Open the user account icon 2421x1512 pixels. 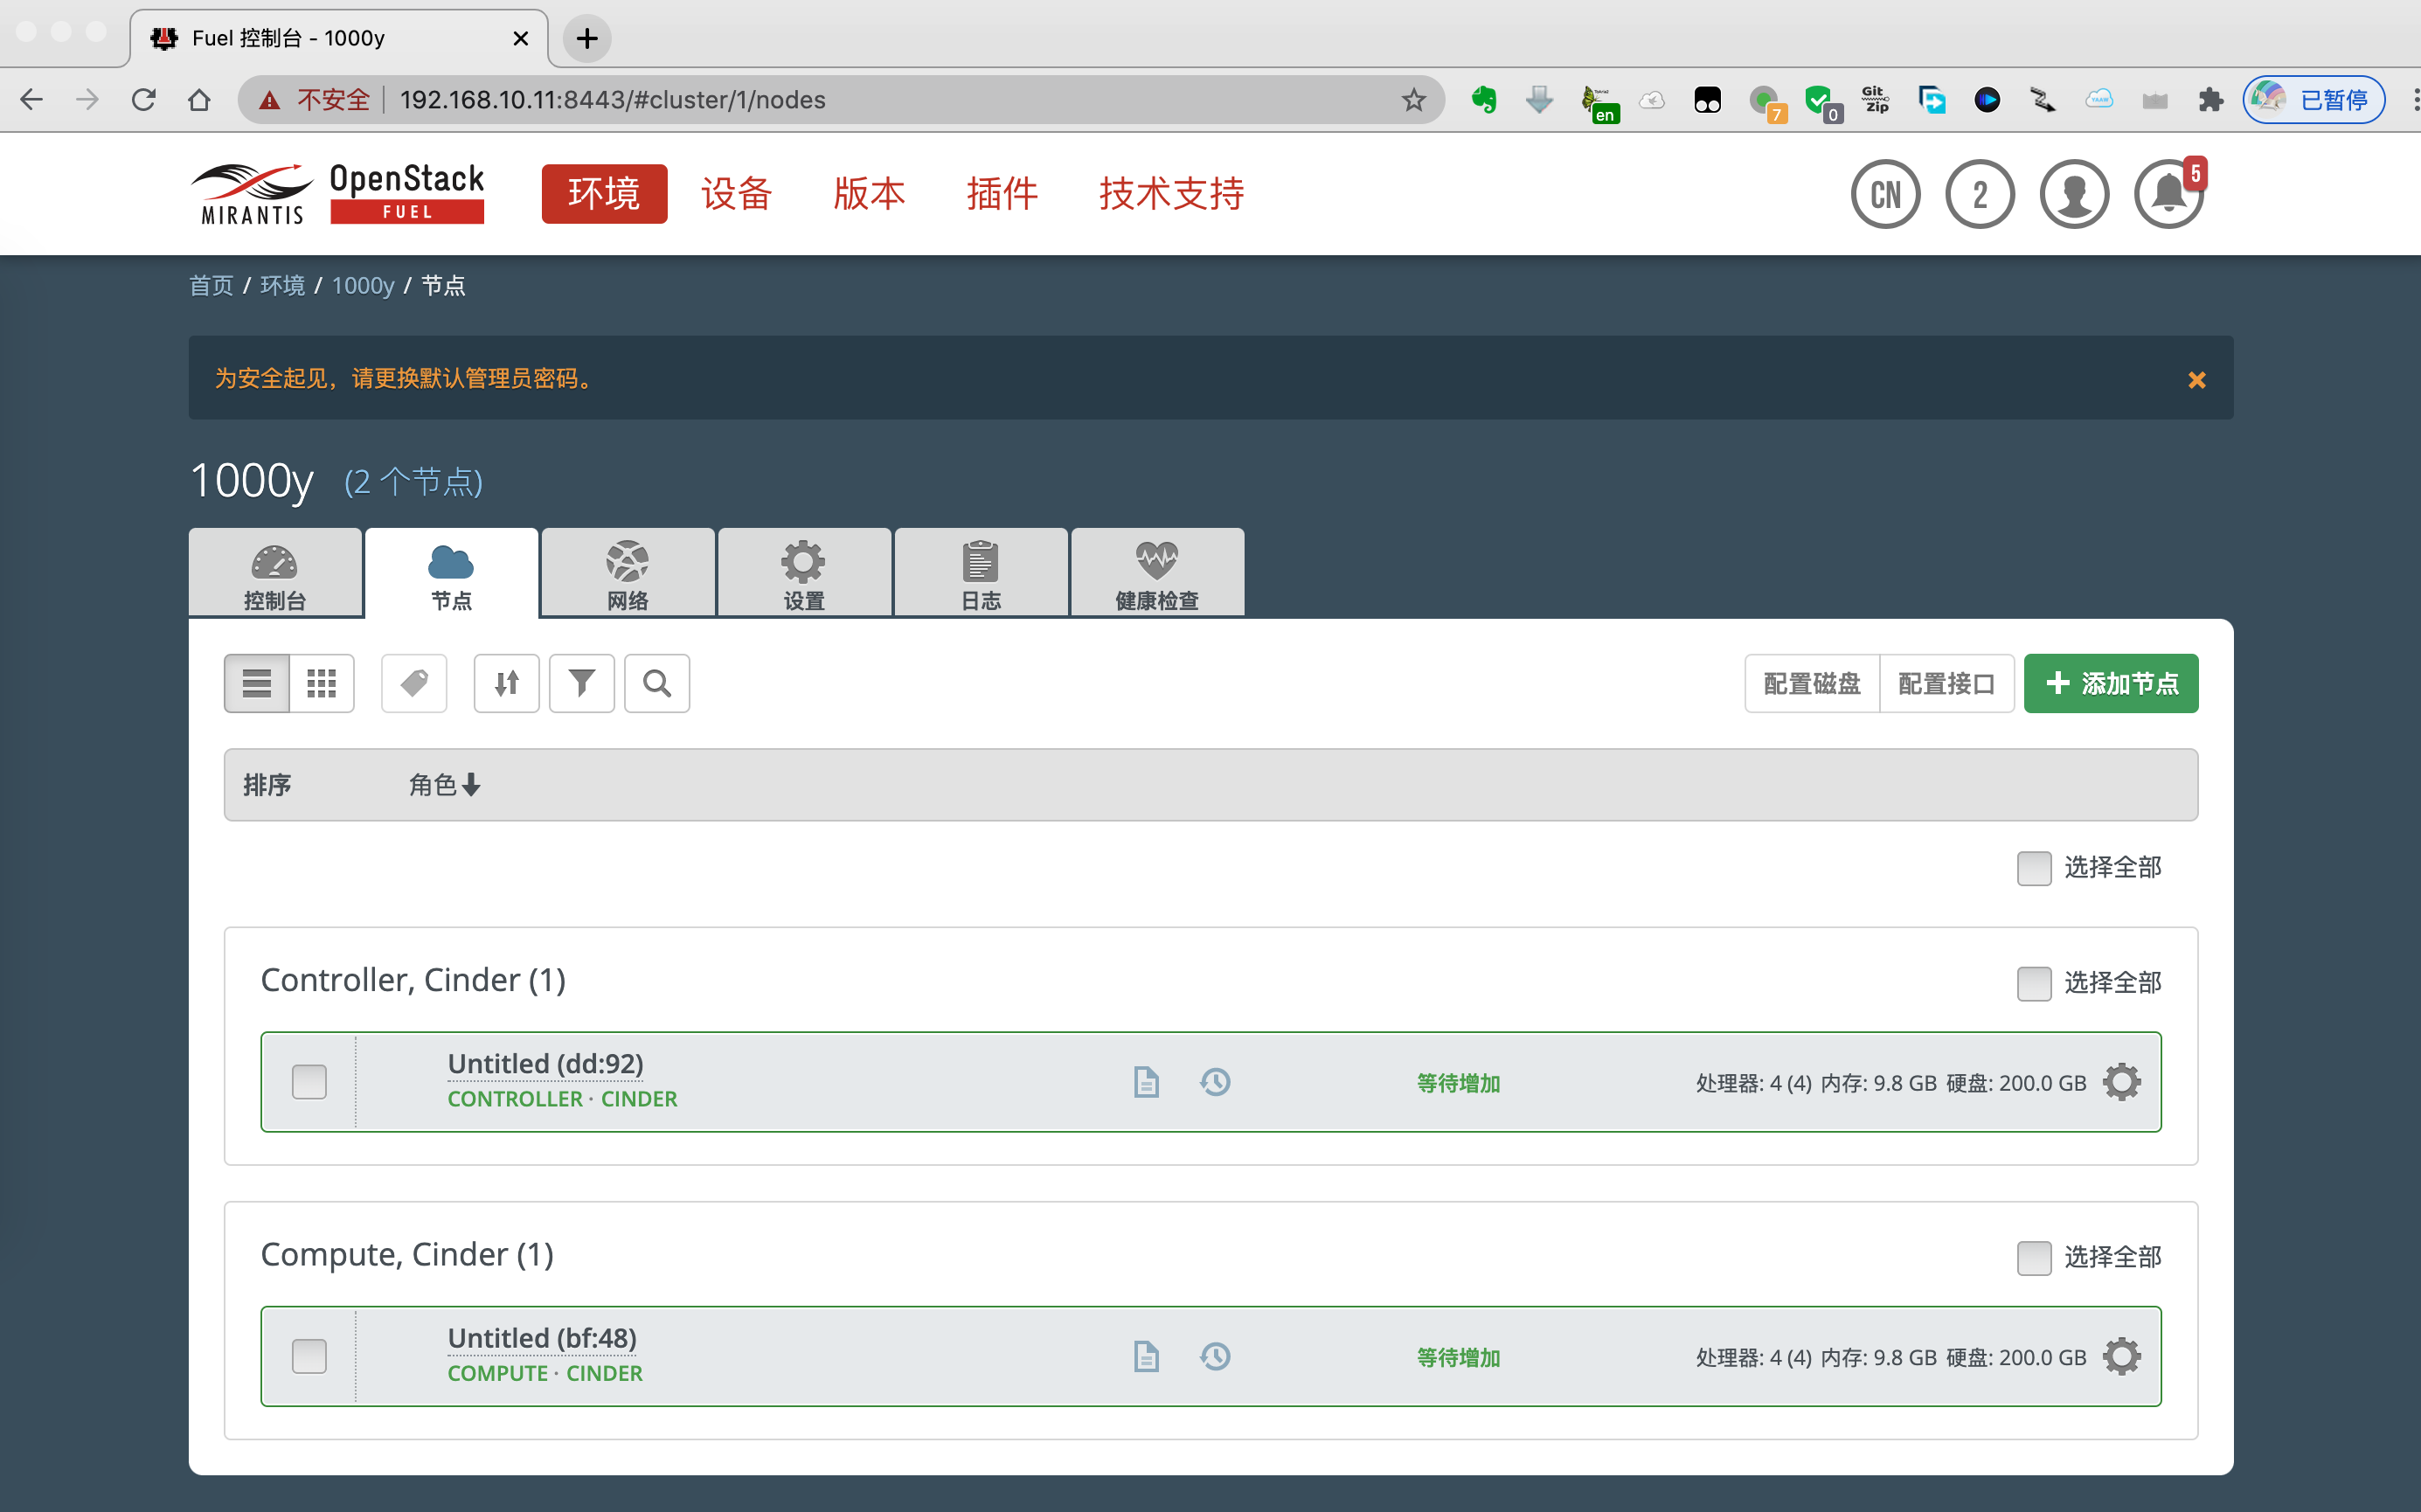[2074, 194]
